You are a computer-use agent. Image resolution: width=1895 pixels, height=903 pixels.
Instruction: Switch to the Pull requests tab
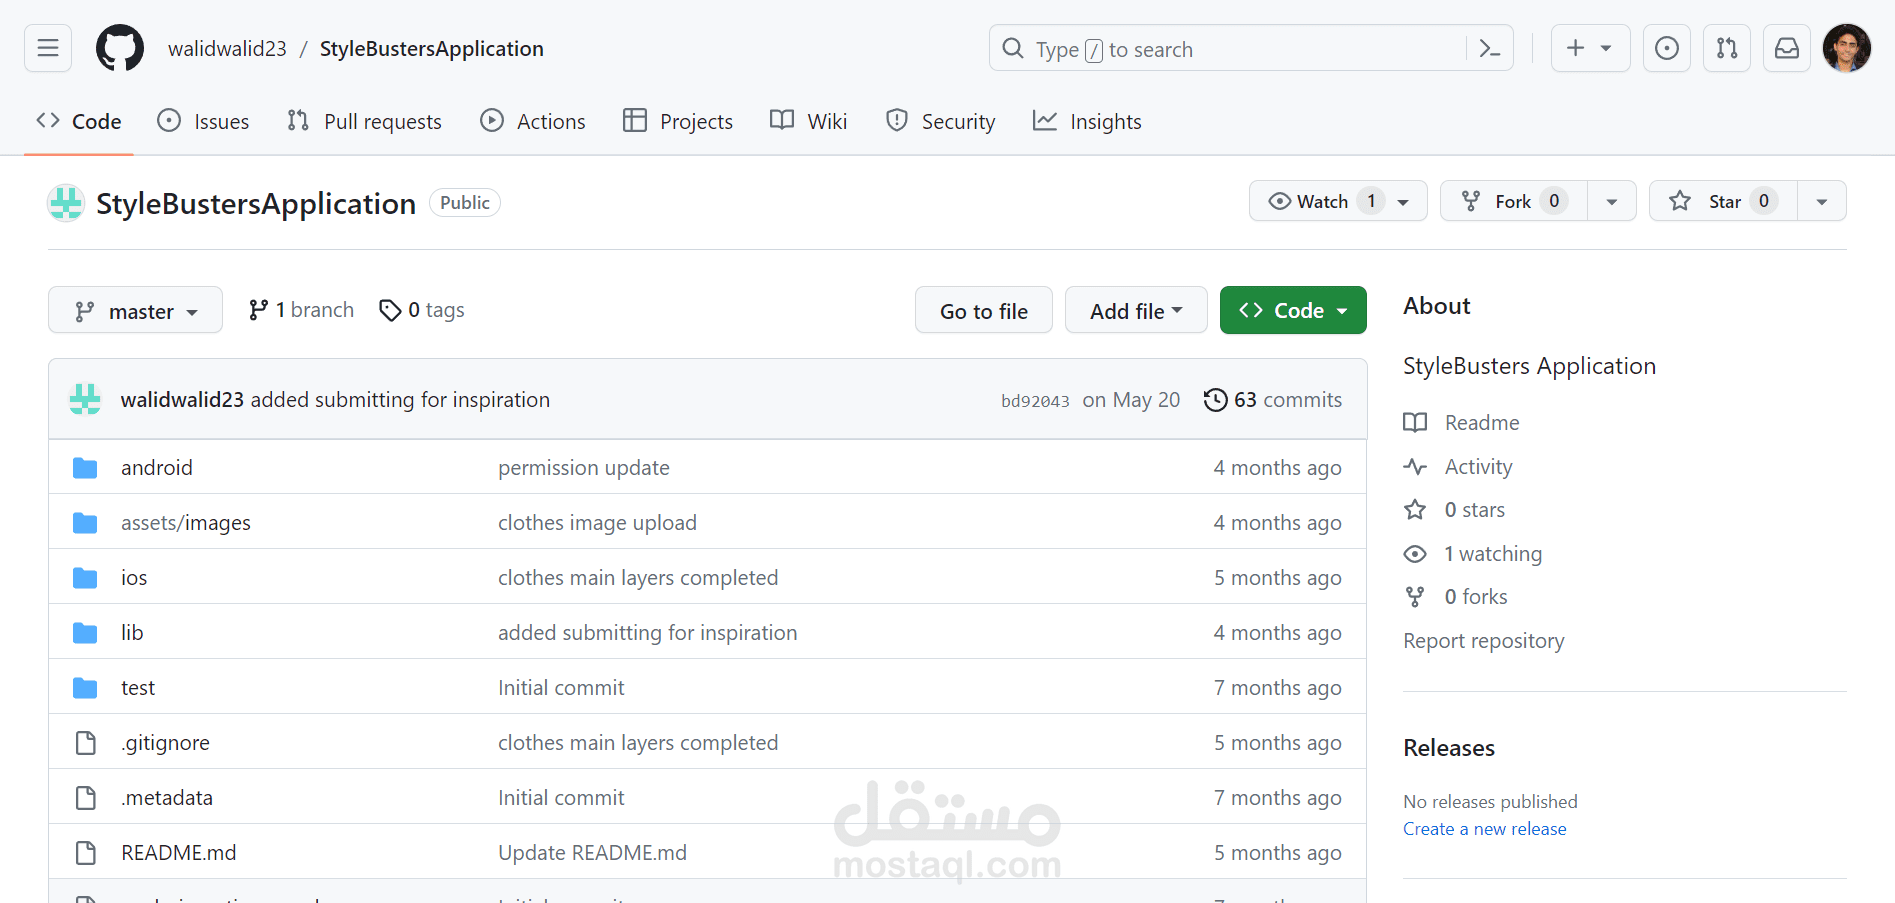coord(364,121)
